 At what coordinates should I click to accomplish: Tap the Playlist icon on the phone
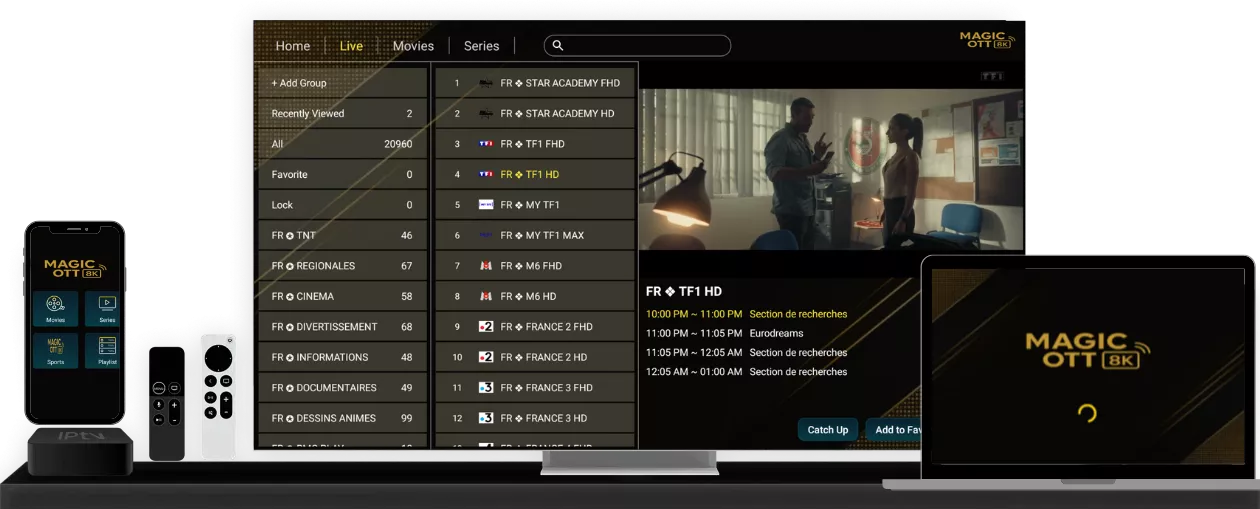pyautogui.click(x=107, y=347)
